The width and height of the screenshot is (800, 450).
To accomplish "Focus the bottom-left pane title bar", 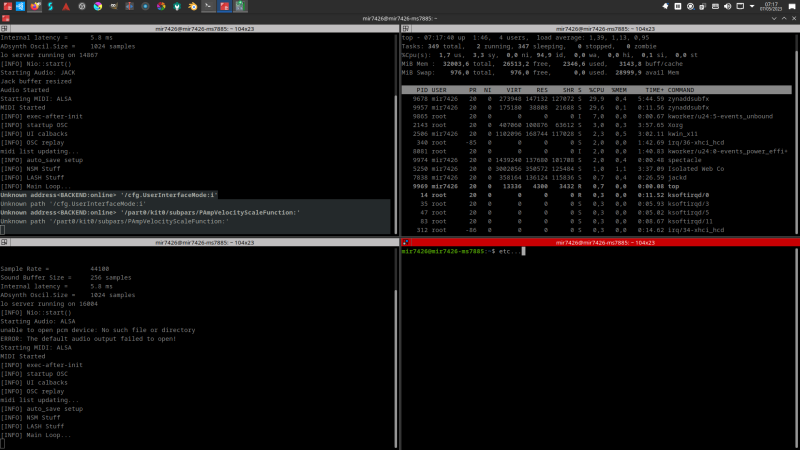I will point(204,242).
